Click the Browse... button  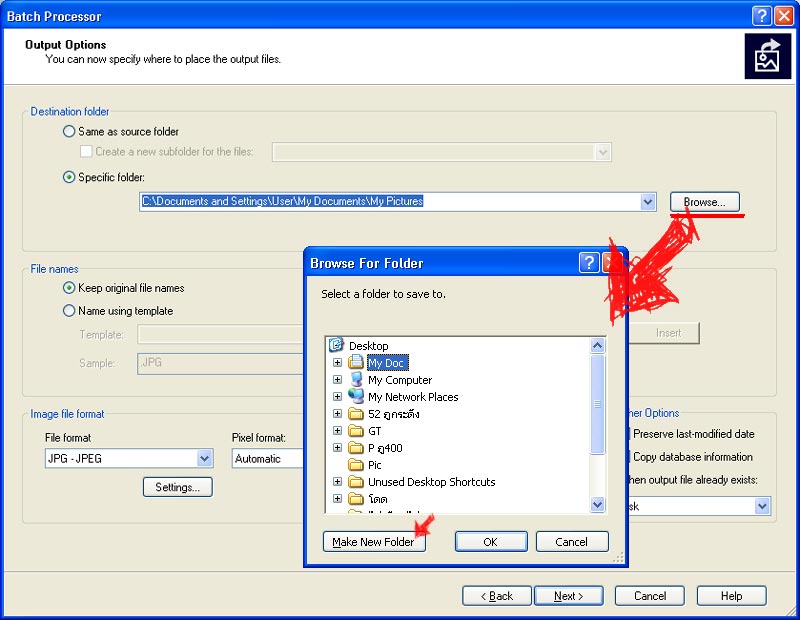[705, 202]
